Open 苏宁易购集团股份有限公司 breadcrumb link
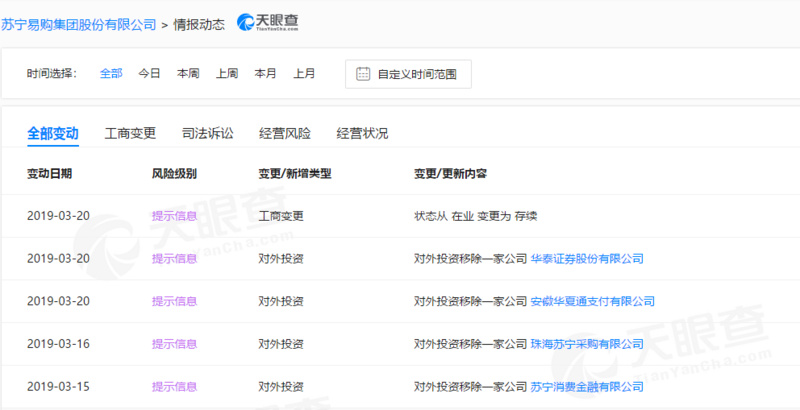The height and width of the screenshot is (410, 800). tap(78, 21)
